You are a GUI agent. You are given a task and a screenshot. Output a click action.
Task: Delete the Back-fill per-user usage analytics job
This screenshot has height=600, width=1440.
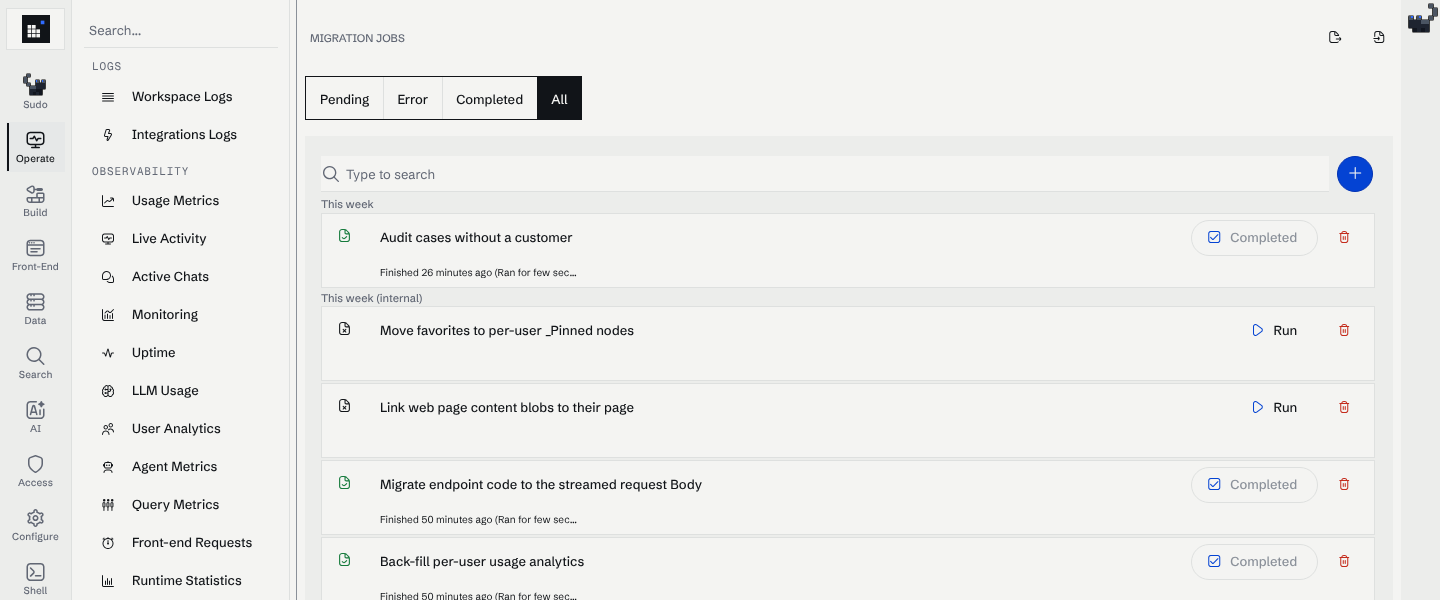[1344, 561]
